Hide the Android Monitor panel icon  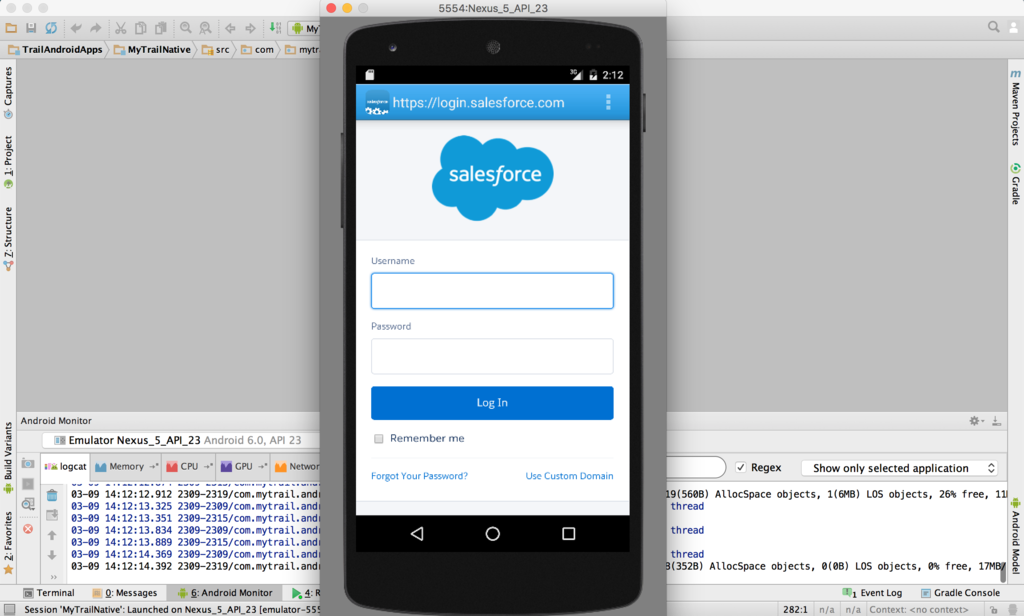[x=996, y=421]
